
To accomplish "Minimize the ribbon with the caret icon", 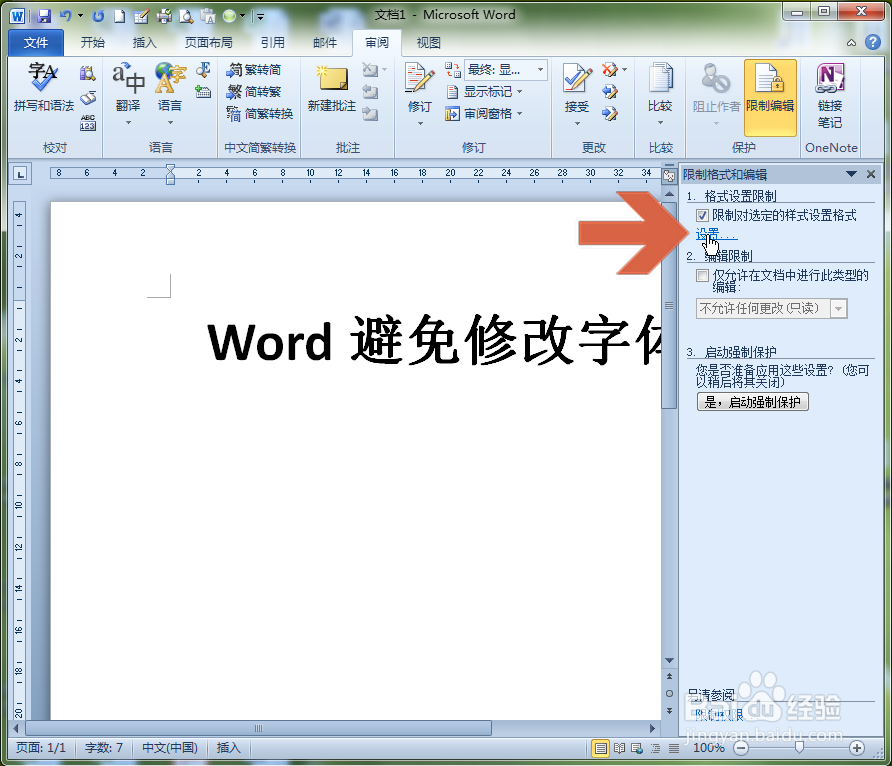I will pos(851,43).
